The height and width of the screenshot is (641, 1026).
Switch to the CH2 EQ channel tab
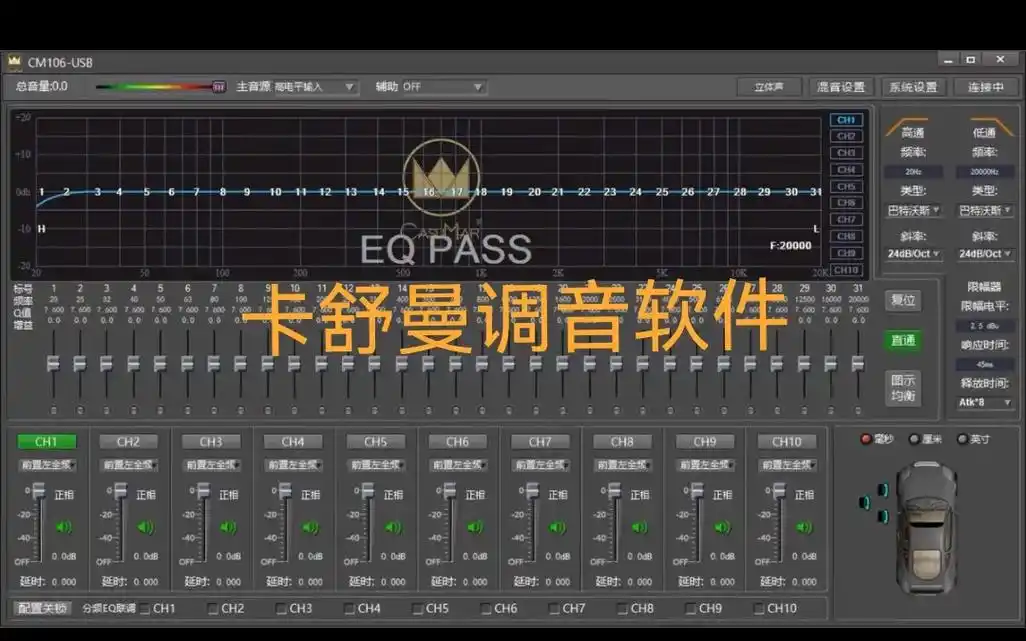[846, 135]
